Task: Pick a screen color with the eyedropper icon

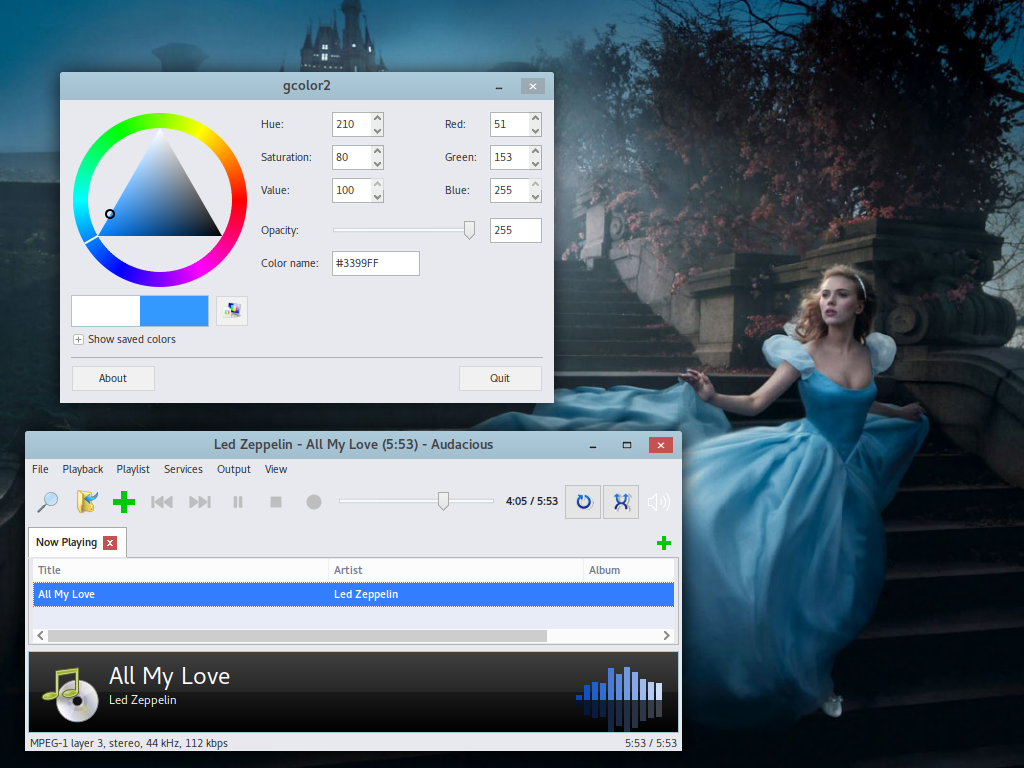Action: pos(232,310)
